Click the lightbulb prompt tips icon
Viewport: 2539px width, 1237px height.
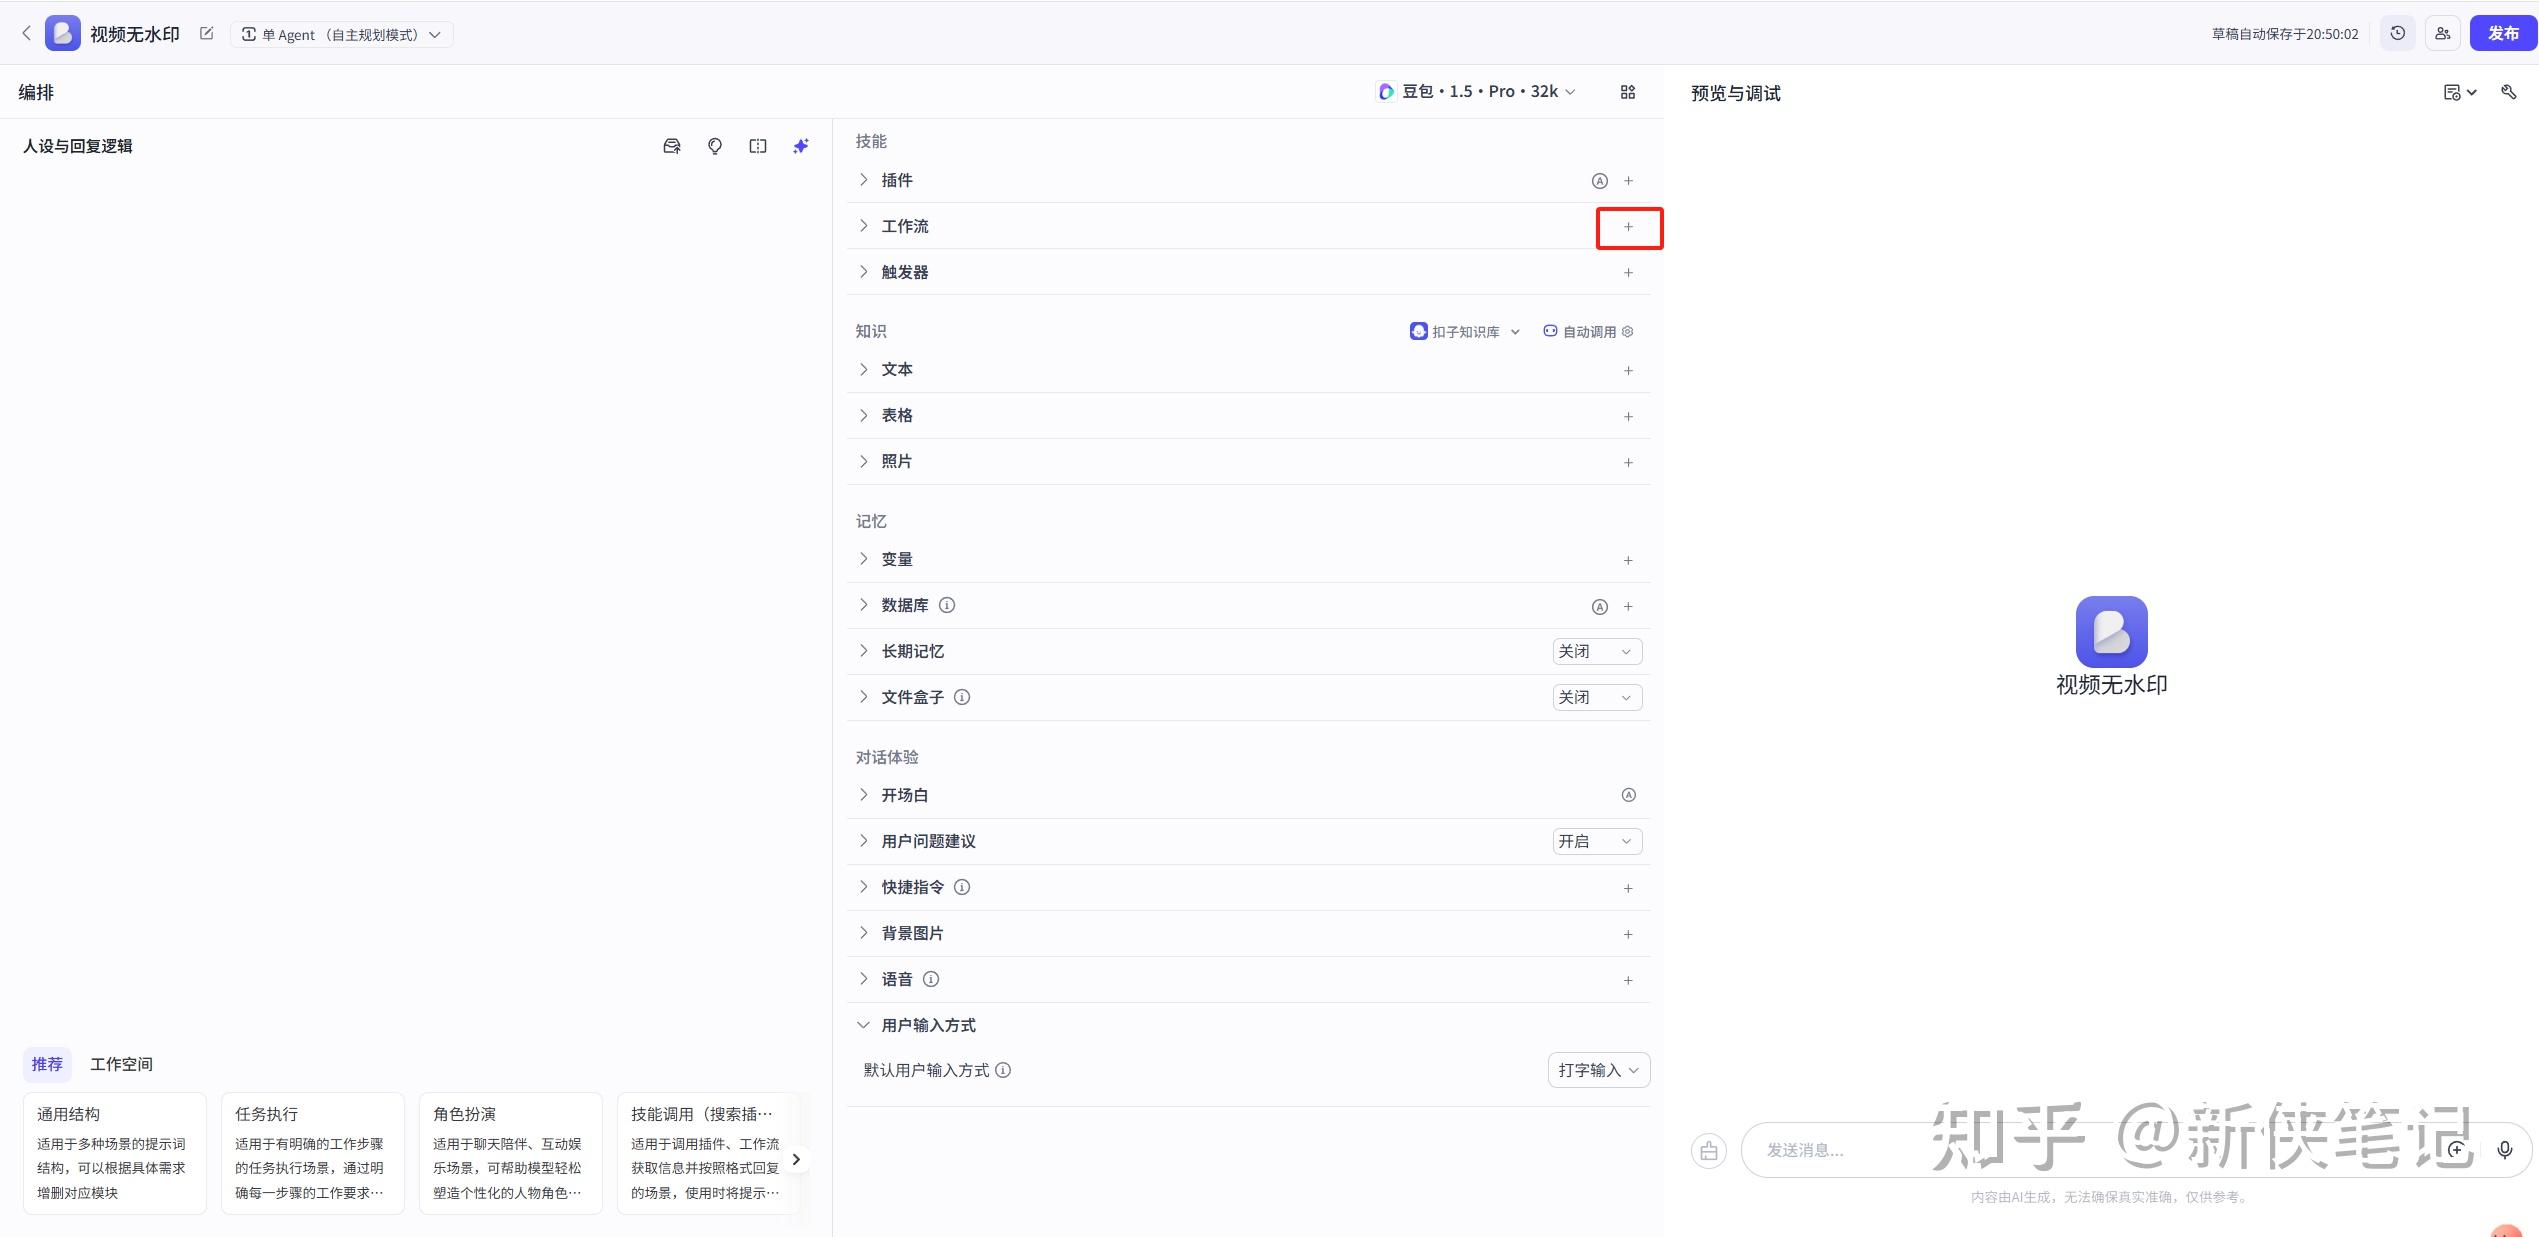715,146
